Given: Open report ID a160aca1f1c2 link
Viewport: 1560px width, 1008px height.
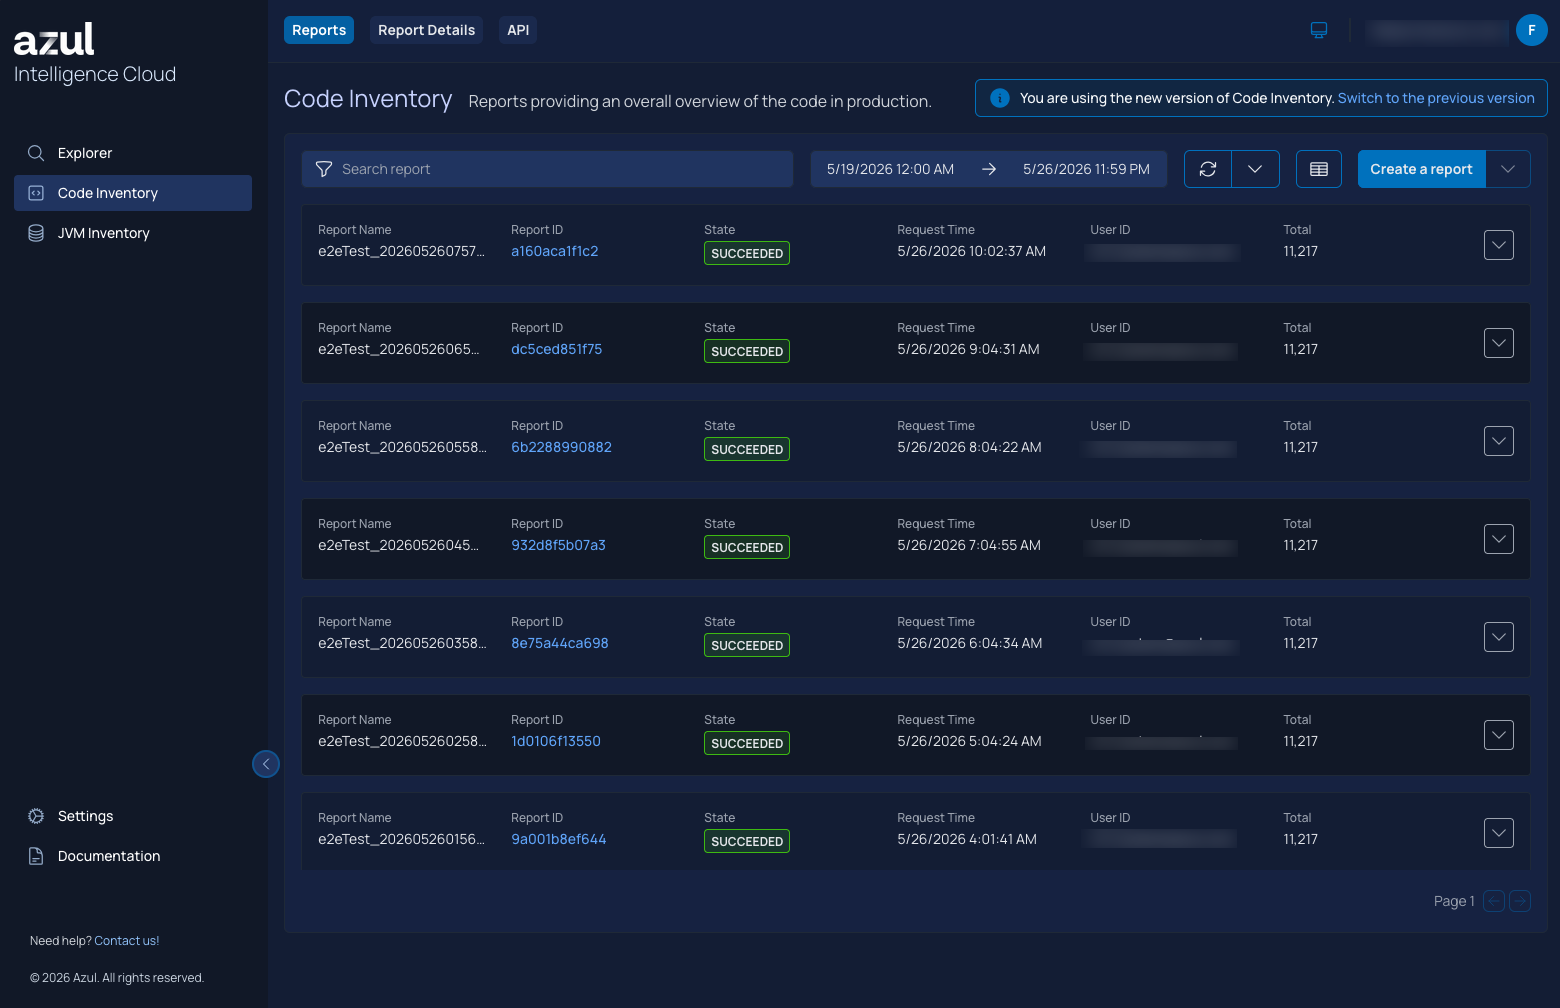Looking at the screenshot, I should [555, 251].
